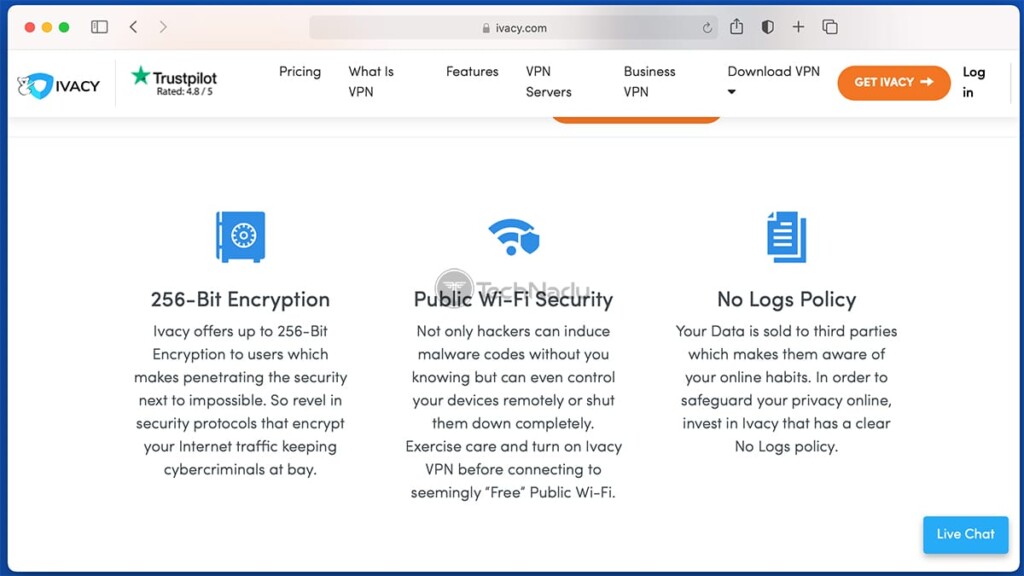Screen dimensions: 1024x576
Task: Click the lock icon before ivacy.com
Action: (x=486, y=28)
